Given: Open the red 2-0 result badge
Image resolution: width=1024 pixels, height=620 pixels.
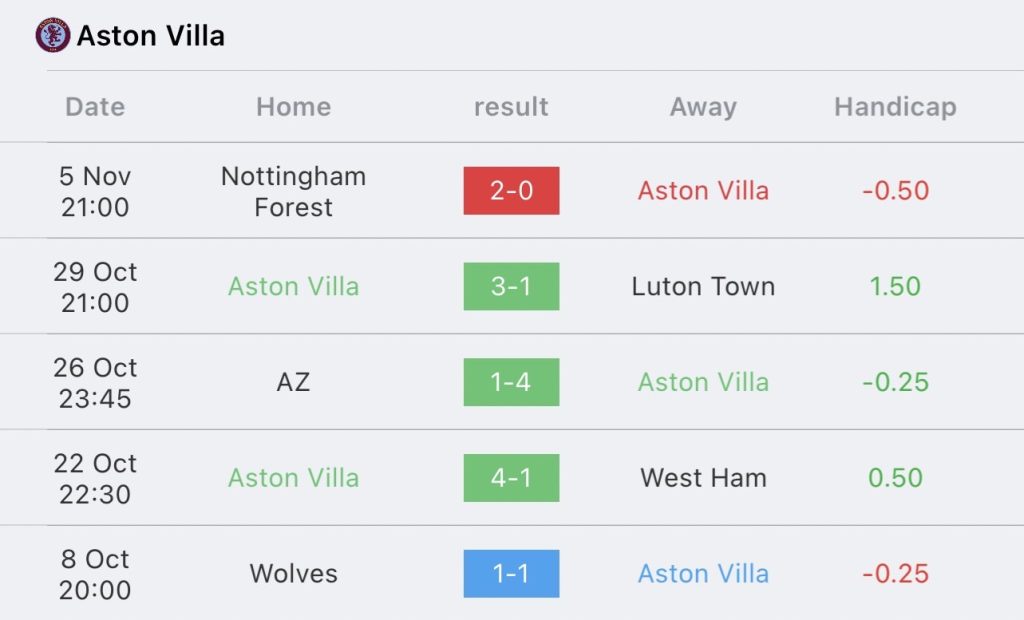Looking at the screenshot, I should [x=511, y=190].
